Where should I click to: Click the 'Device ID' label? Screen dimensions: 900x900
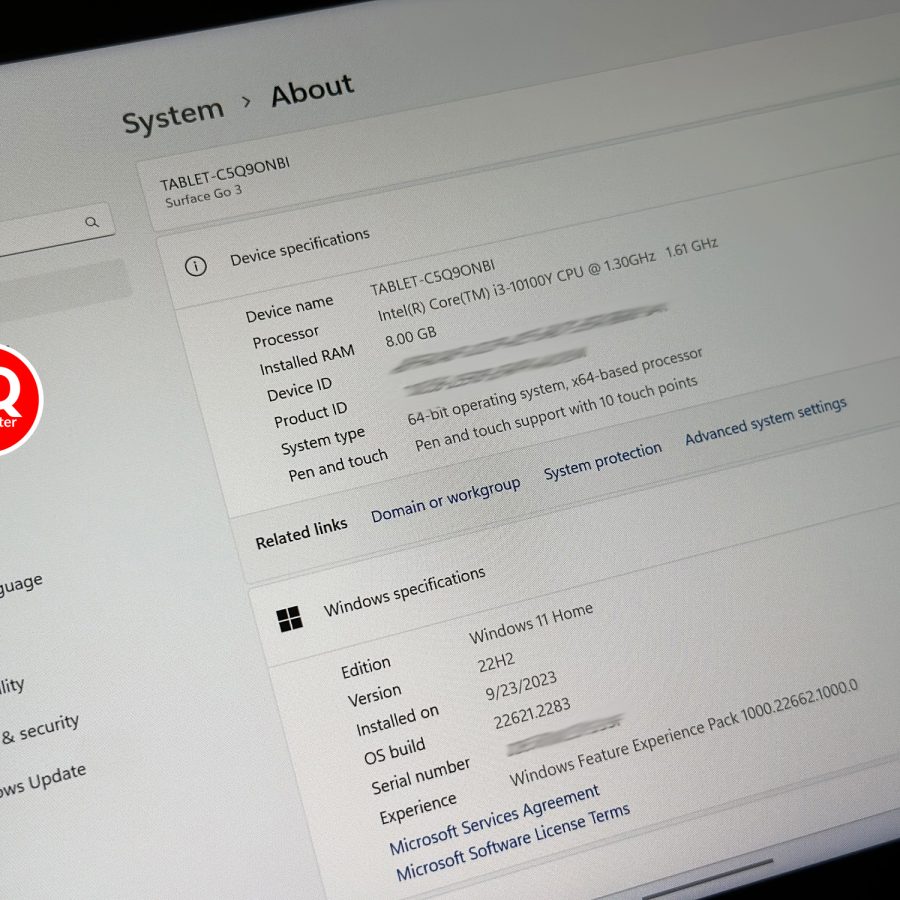(x=299, y=390)
